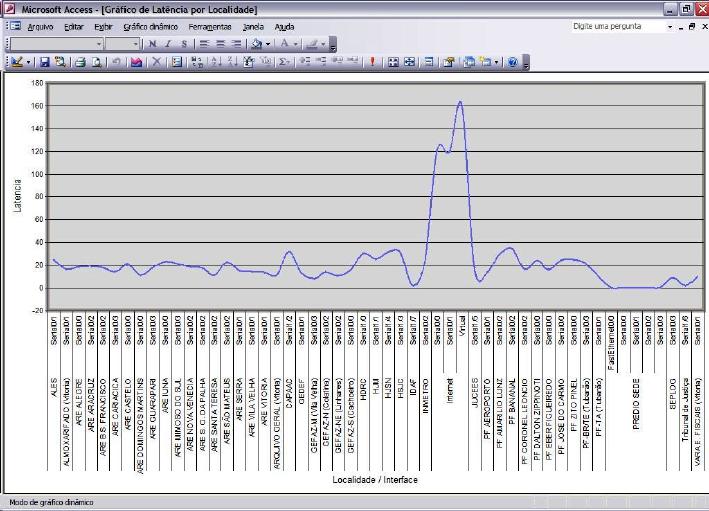Image resolution: width=709 pixels, height=511 pixels.
Task: Toggle underline (S) formatting
Action: 184,44
